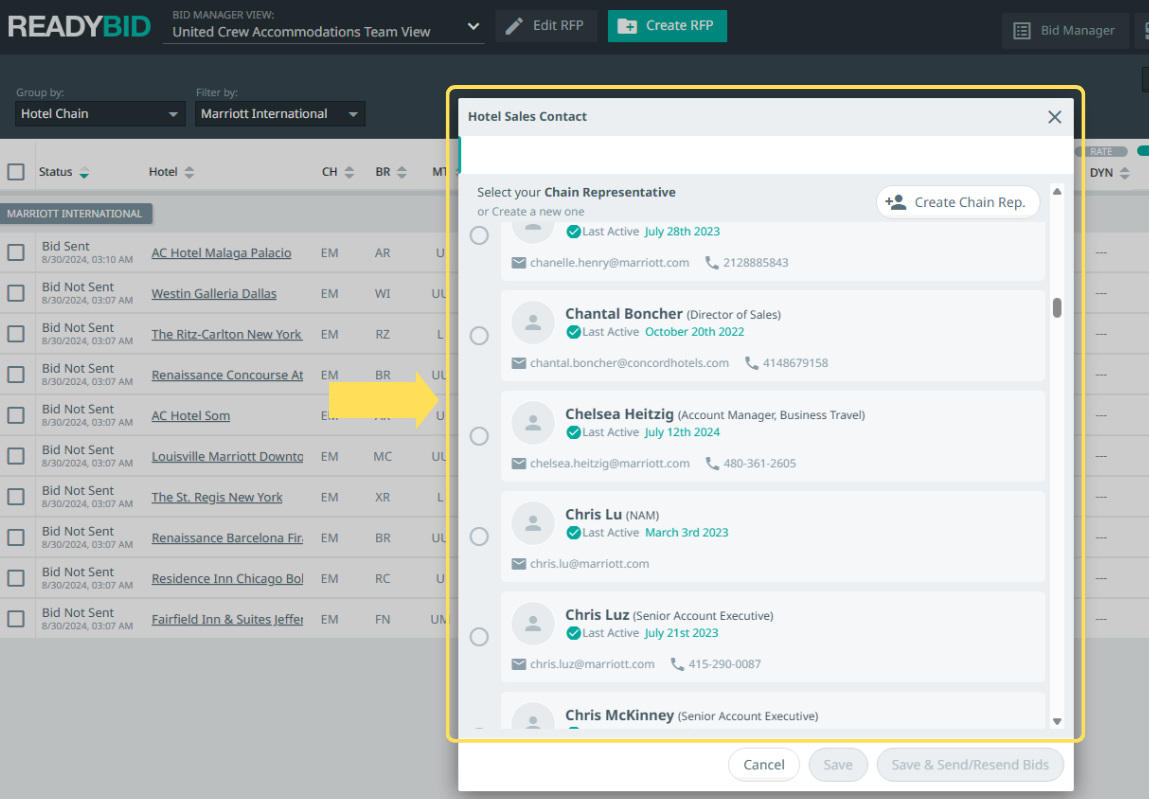1149x799 pixels.
Task: Check the Westin Galleria Dallas row
Action: click(15, 293)
